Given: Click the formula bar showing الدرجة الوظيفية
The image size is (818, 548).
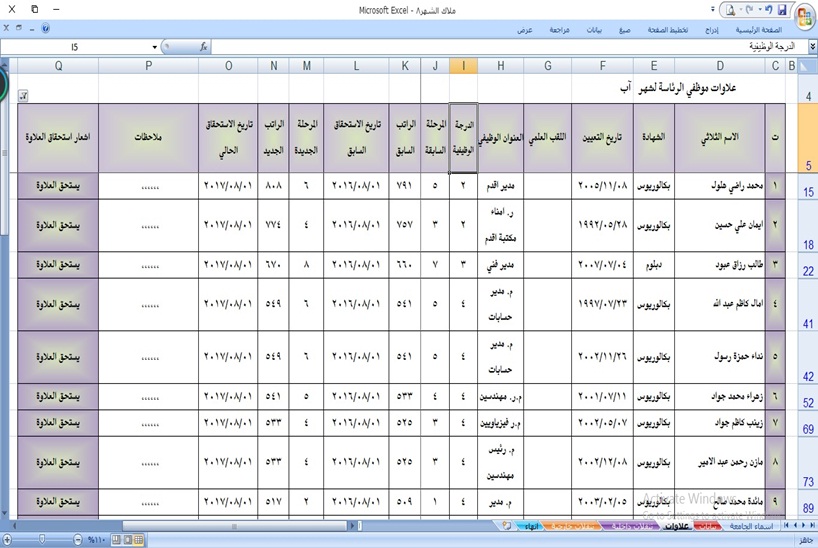Looking at the screenshot, I should pos(511,47).
